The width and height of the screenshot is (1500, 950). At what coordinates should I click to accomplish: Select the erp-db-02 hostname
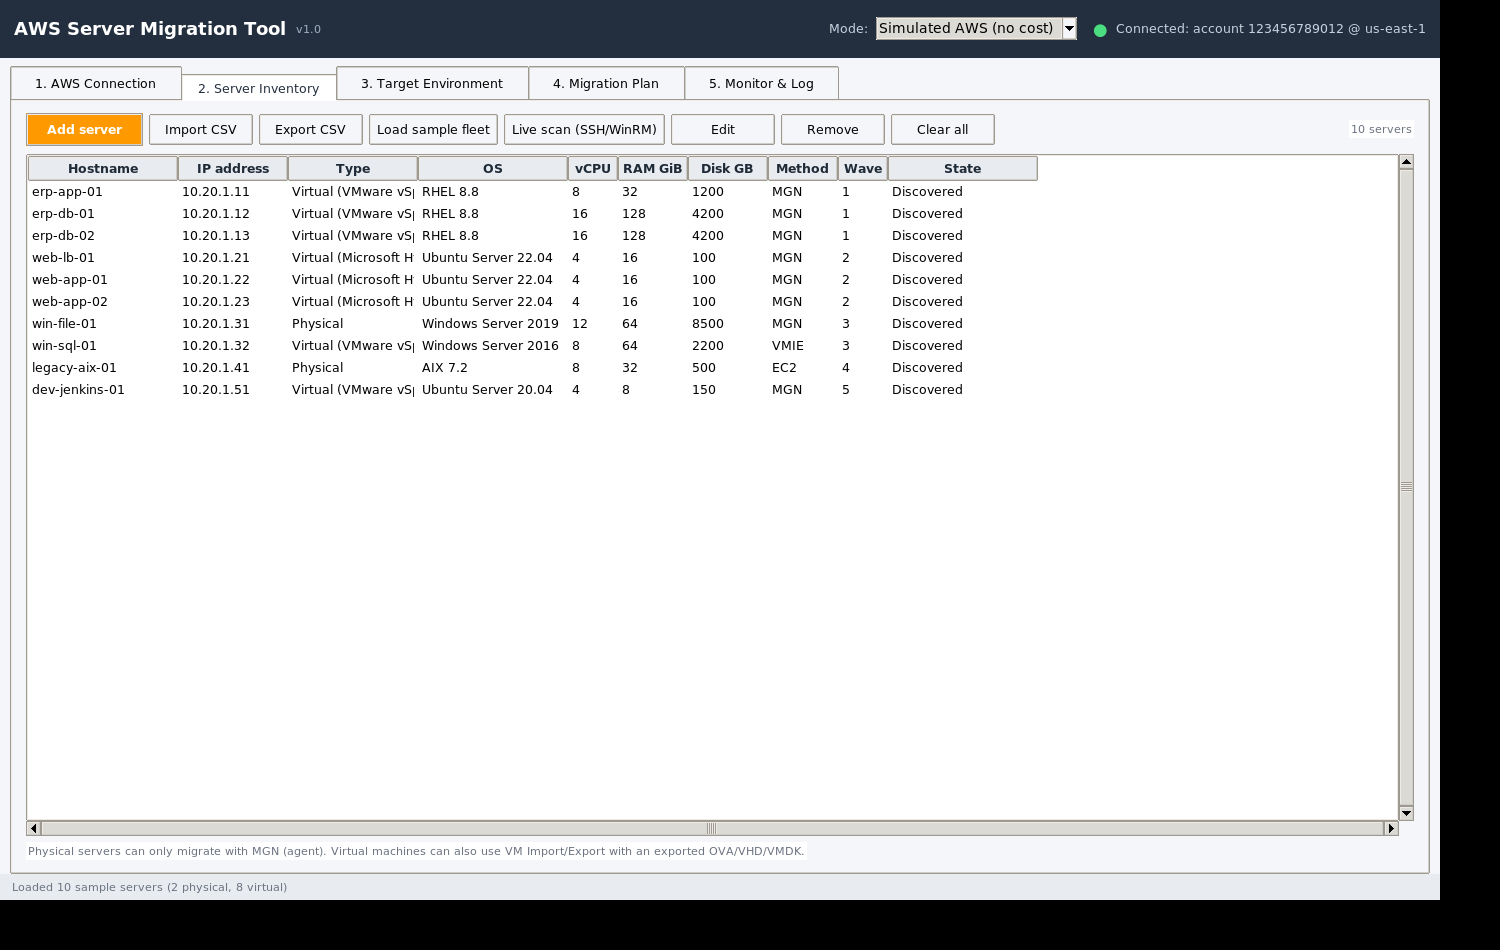pos(63,235)
